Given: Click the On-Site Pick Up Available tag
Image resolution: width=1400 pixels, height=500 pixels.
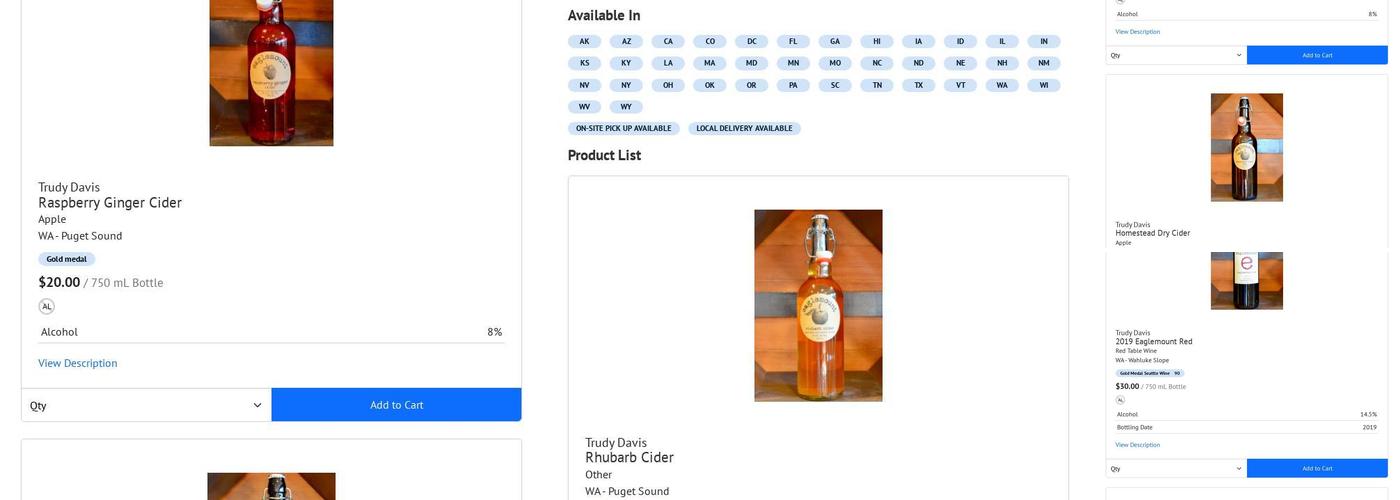Looking at the screenshot, I should [623, 128].
